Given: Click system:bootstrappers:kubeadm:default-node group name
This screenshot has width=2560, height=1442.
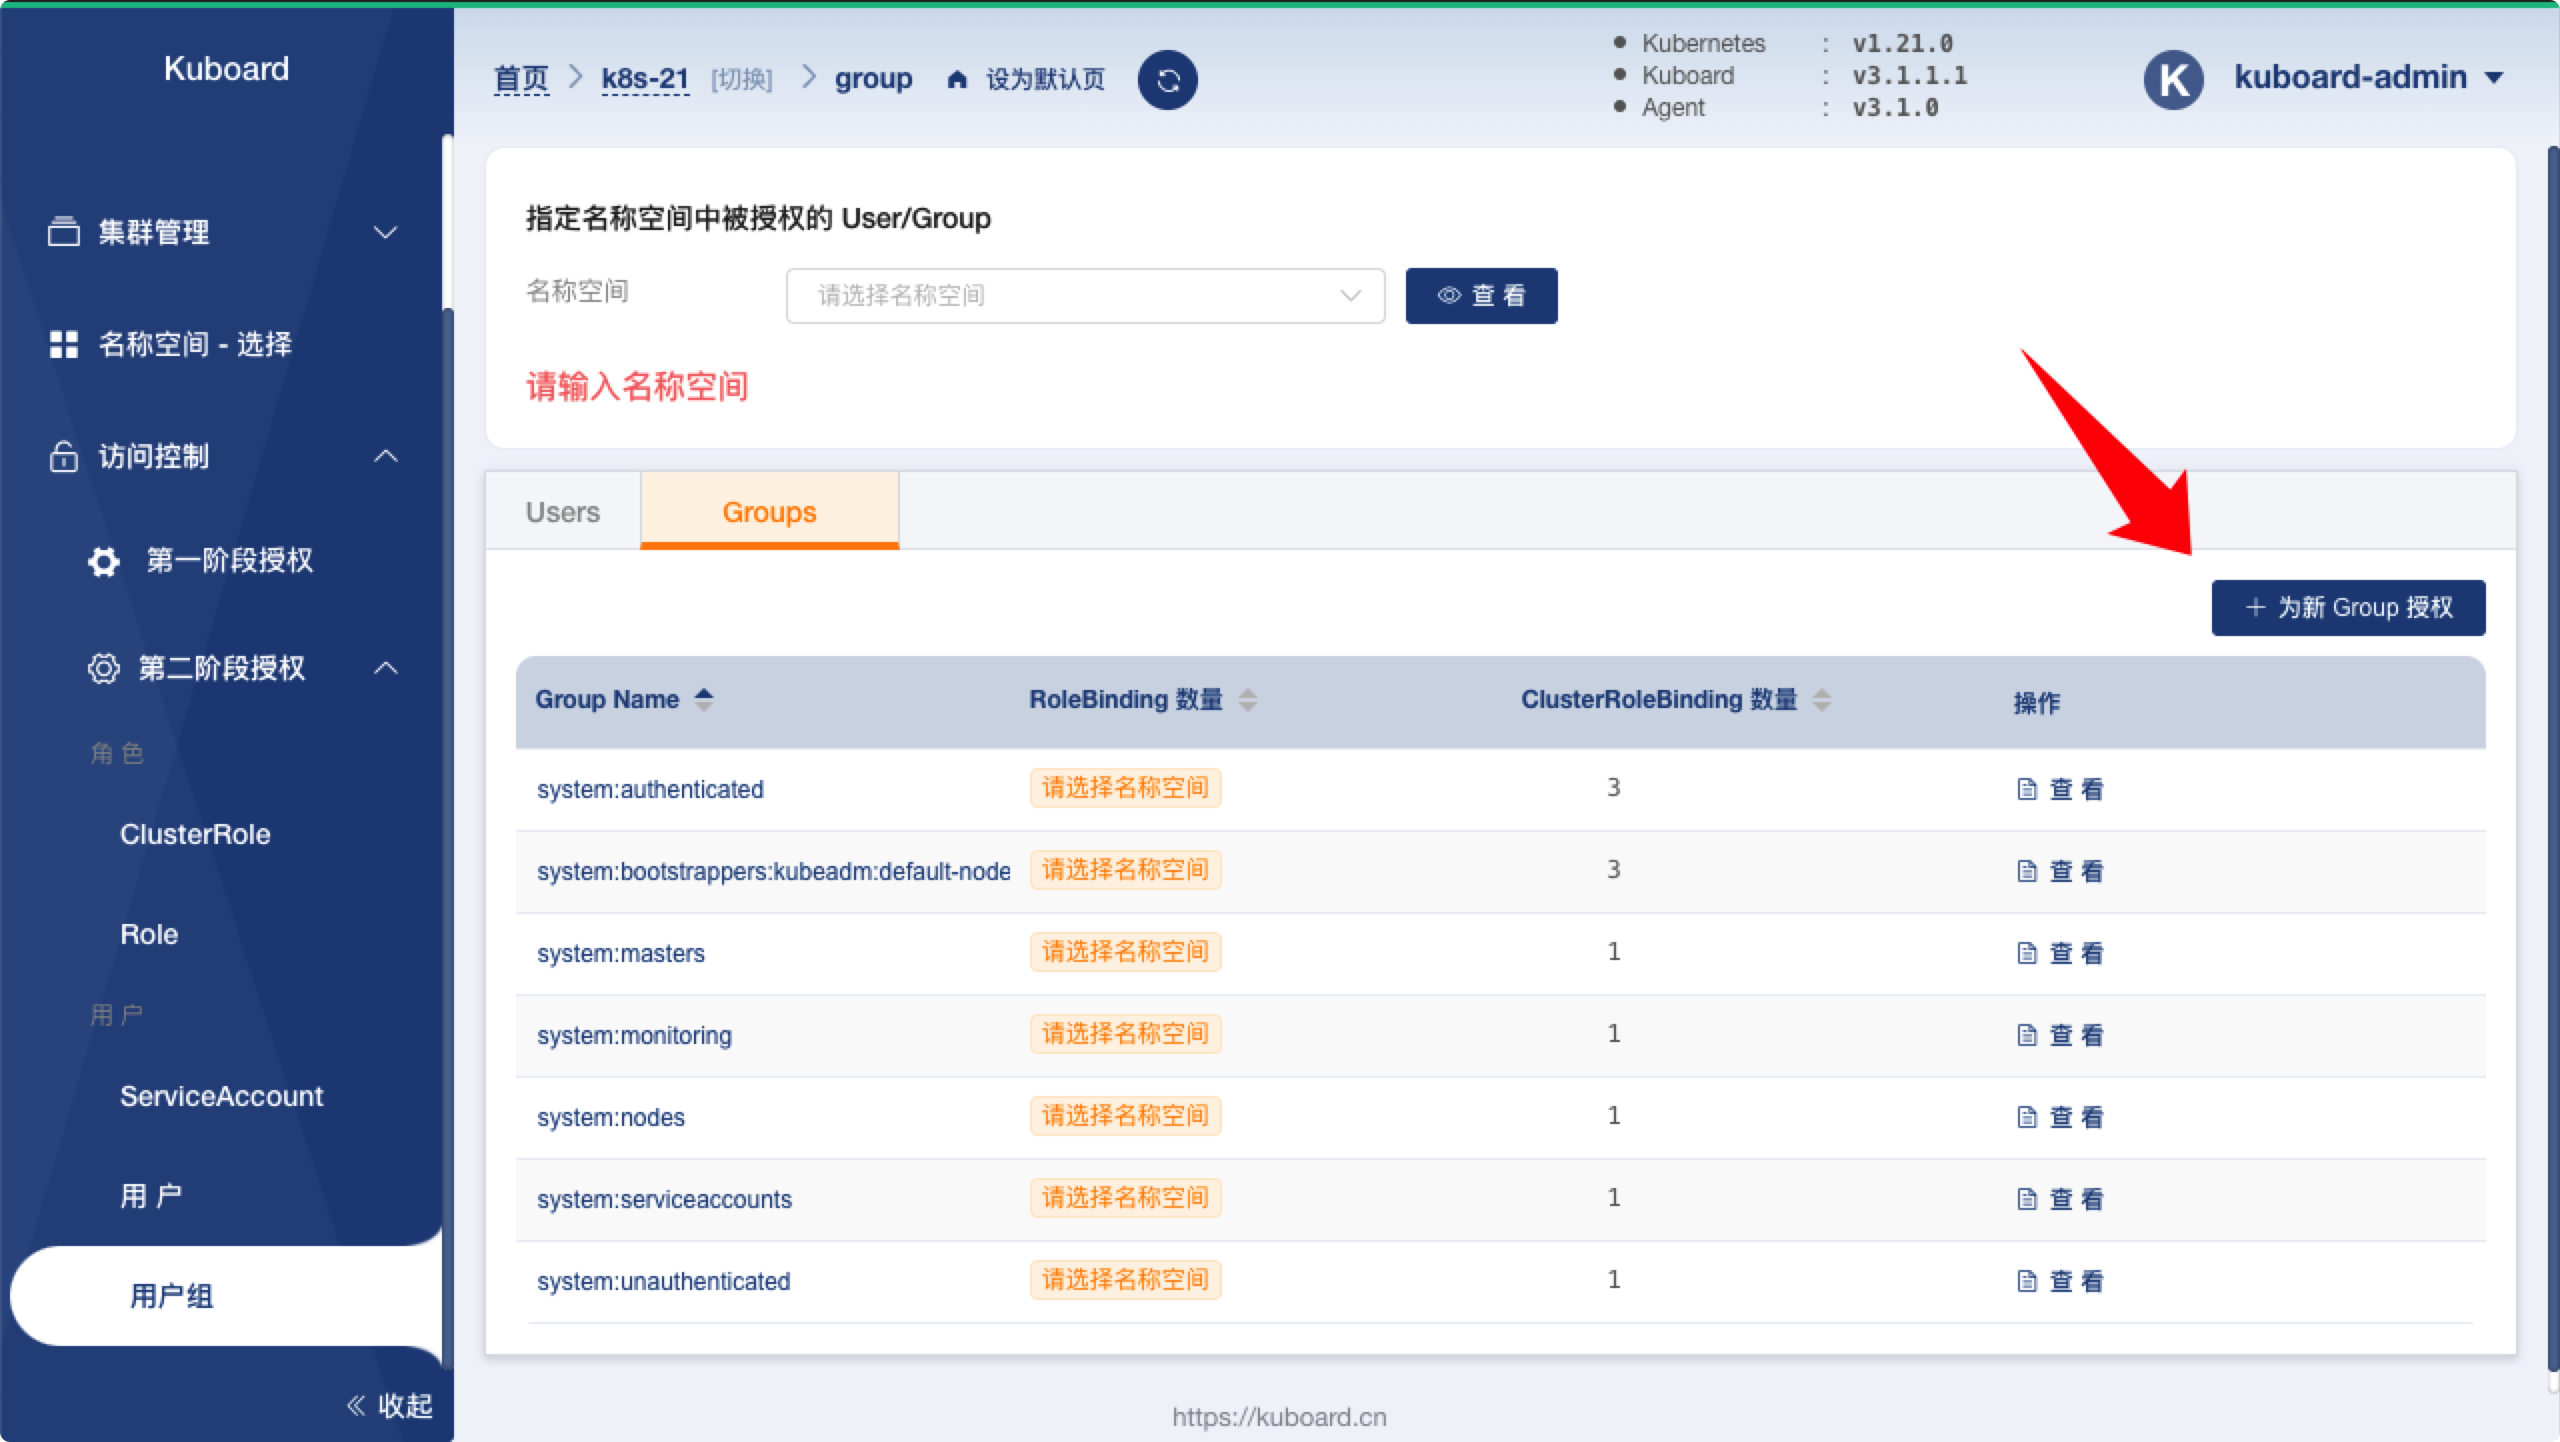Looking at the screenshot, I should coord(774,871).
